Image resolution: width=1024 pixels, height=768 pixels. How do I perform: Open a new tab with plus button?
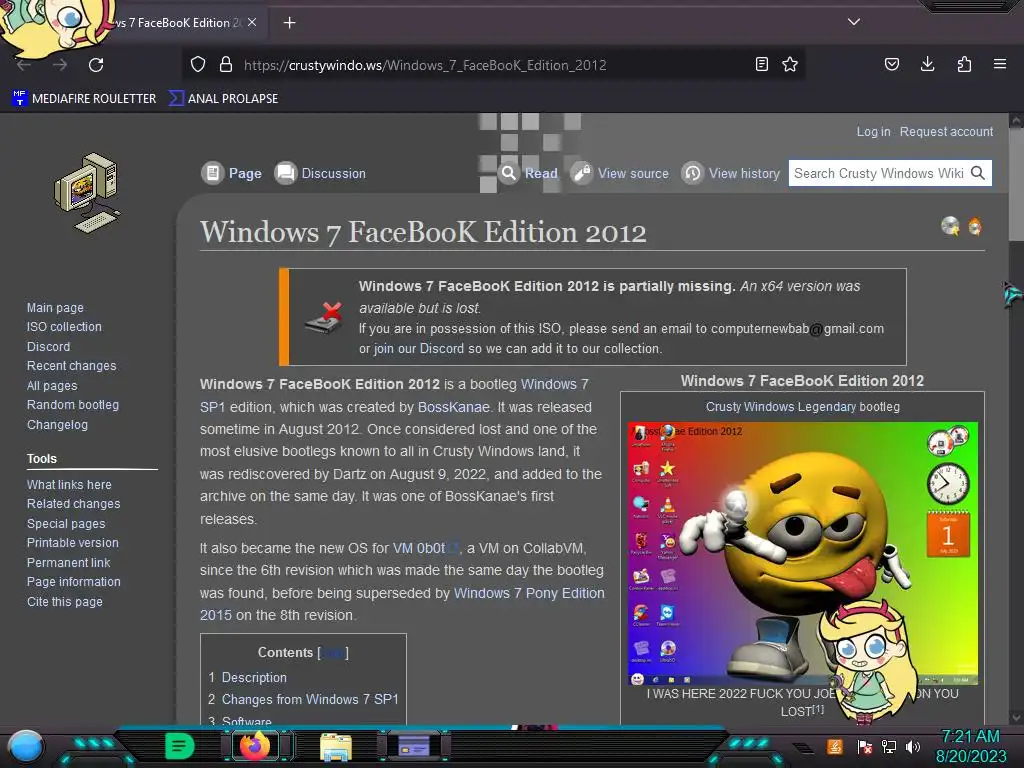[x=289, y=23]
